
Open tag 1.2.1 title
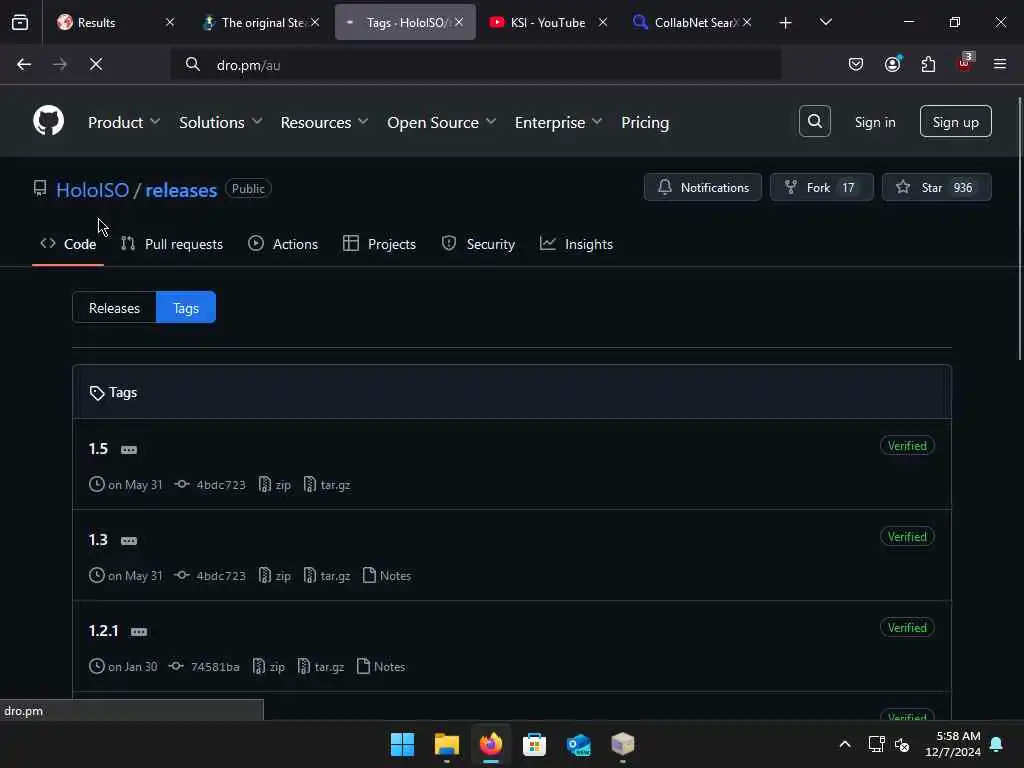pyautogui.click(x=103, y=631)
